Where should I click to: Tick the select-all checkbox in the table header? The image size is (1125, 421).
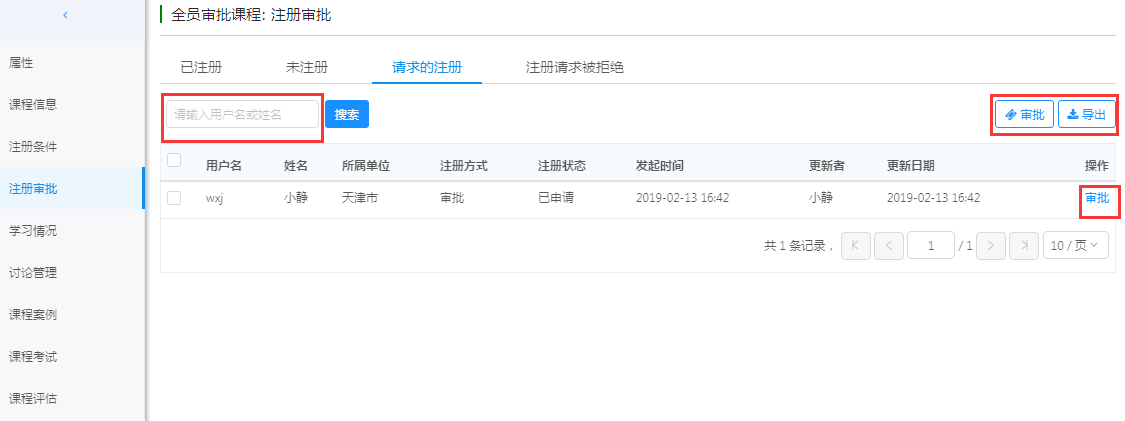coord(174,160)
